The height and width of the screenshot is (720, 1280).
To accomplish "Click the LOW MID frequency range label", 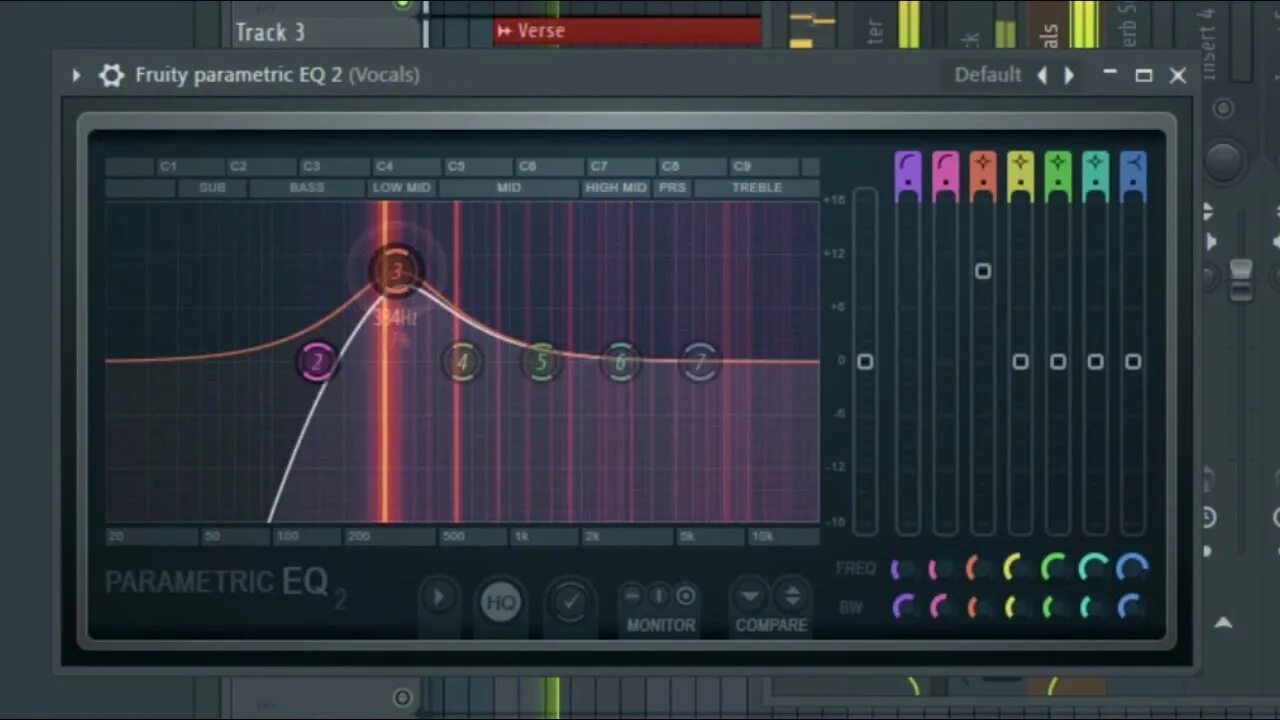I will tap(402, 188).
